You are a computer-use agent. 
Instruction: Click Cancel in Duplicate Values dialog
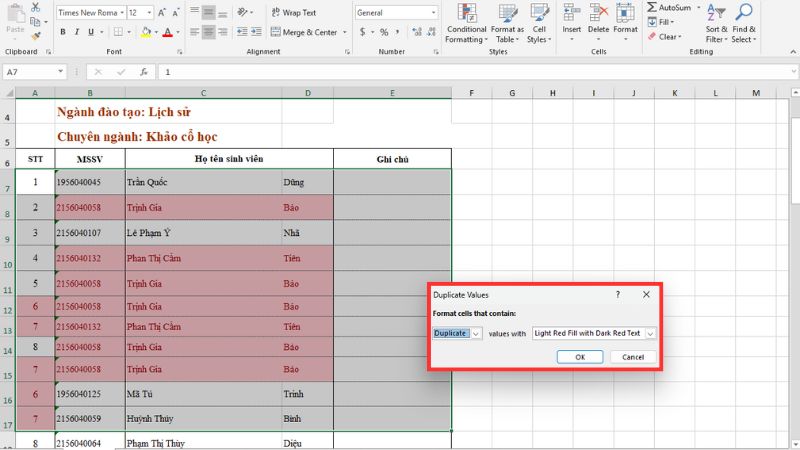click(x=632, y=356)
